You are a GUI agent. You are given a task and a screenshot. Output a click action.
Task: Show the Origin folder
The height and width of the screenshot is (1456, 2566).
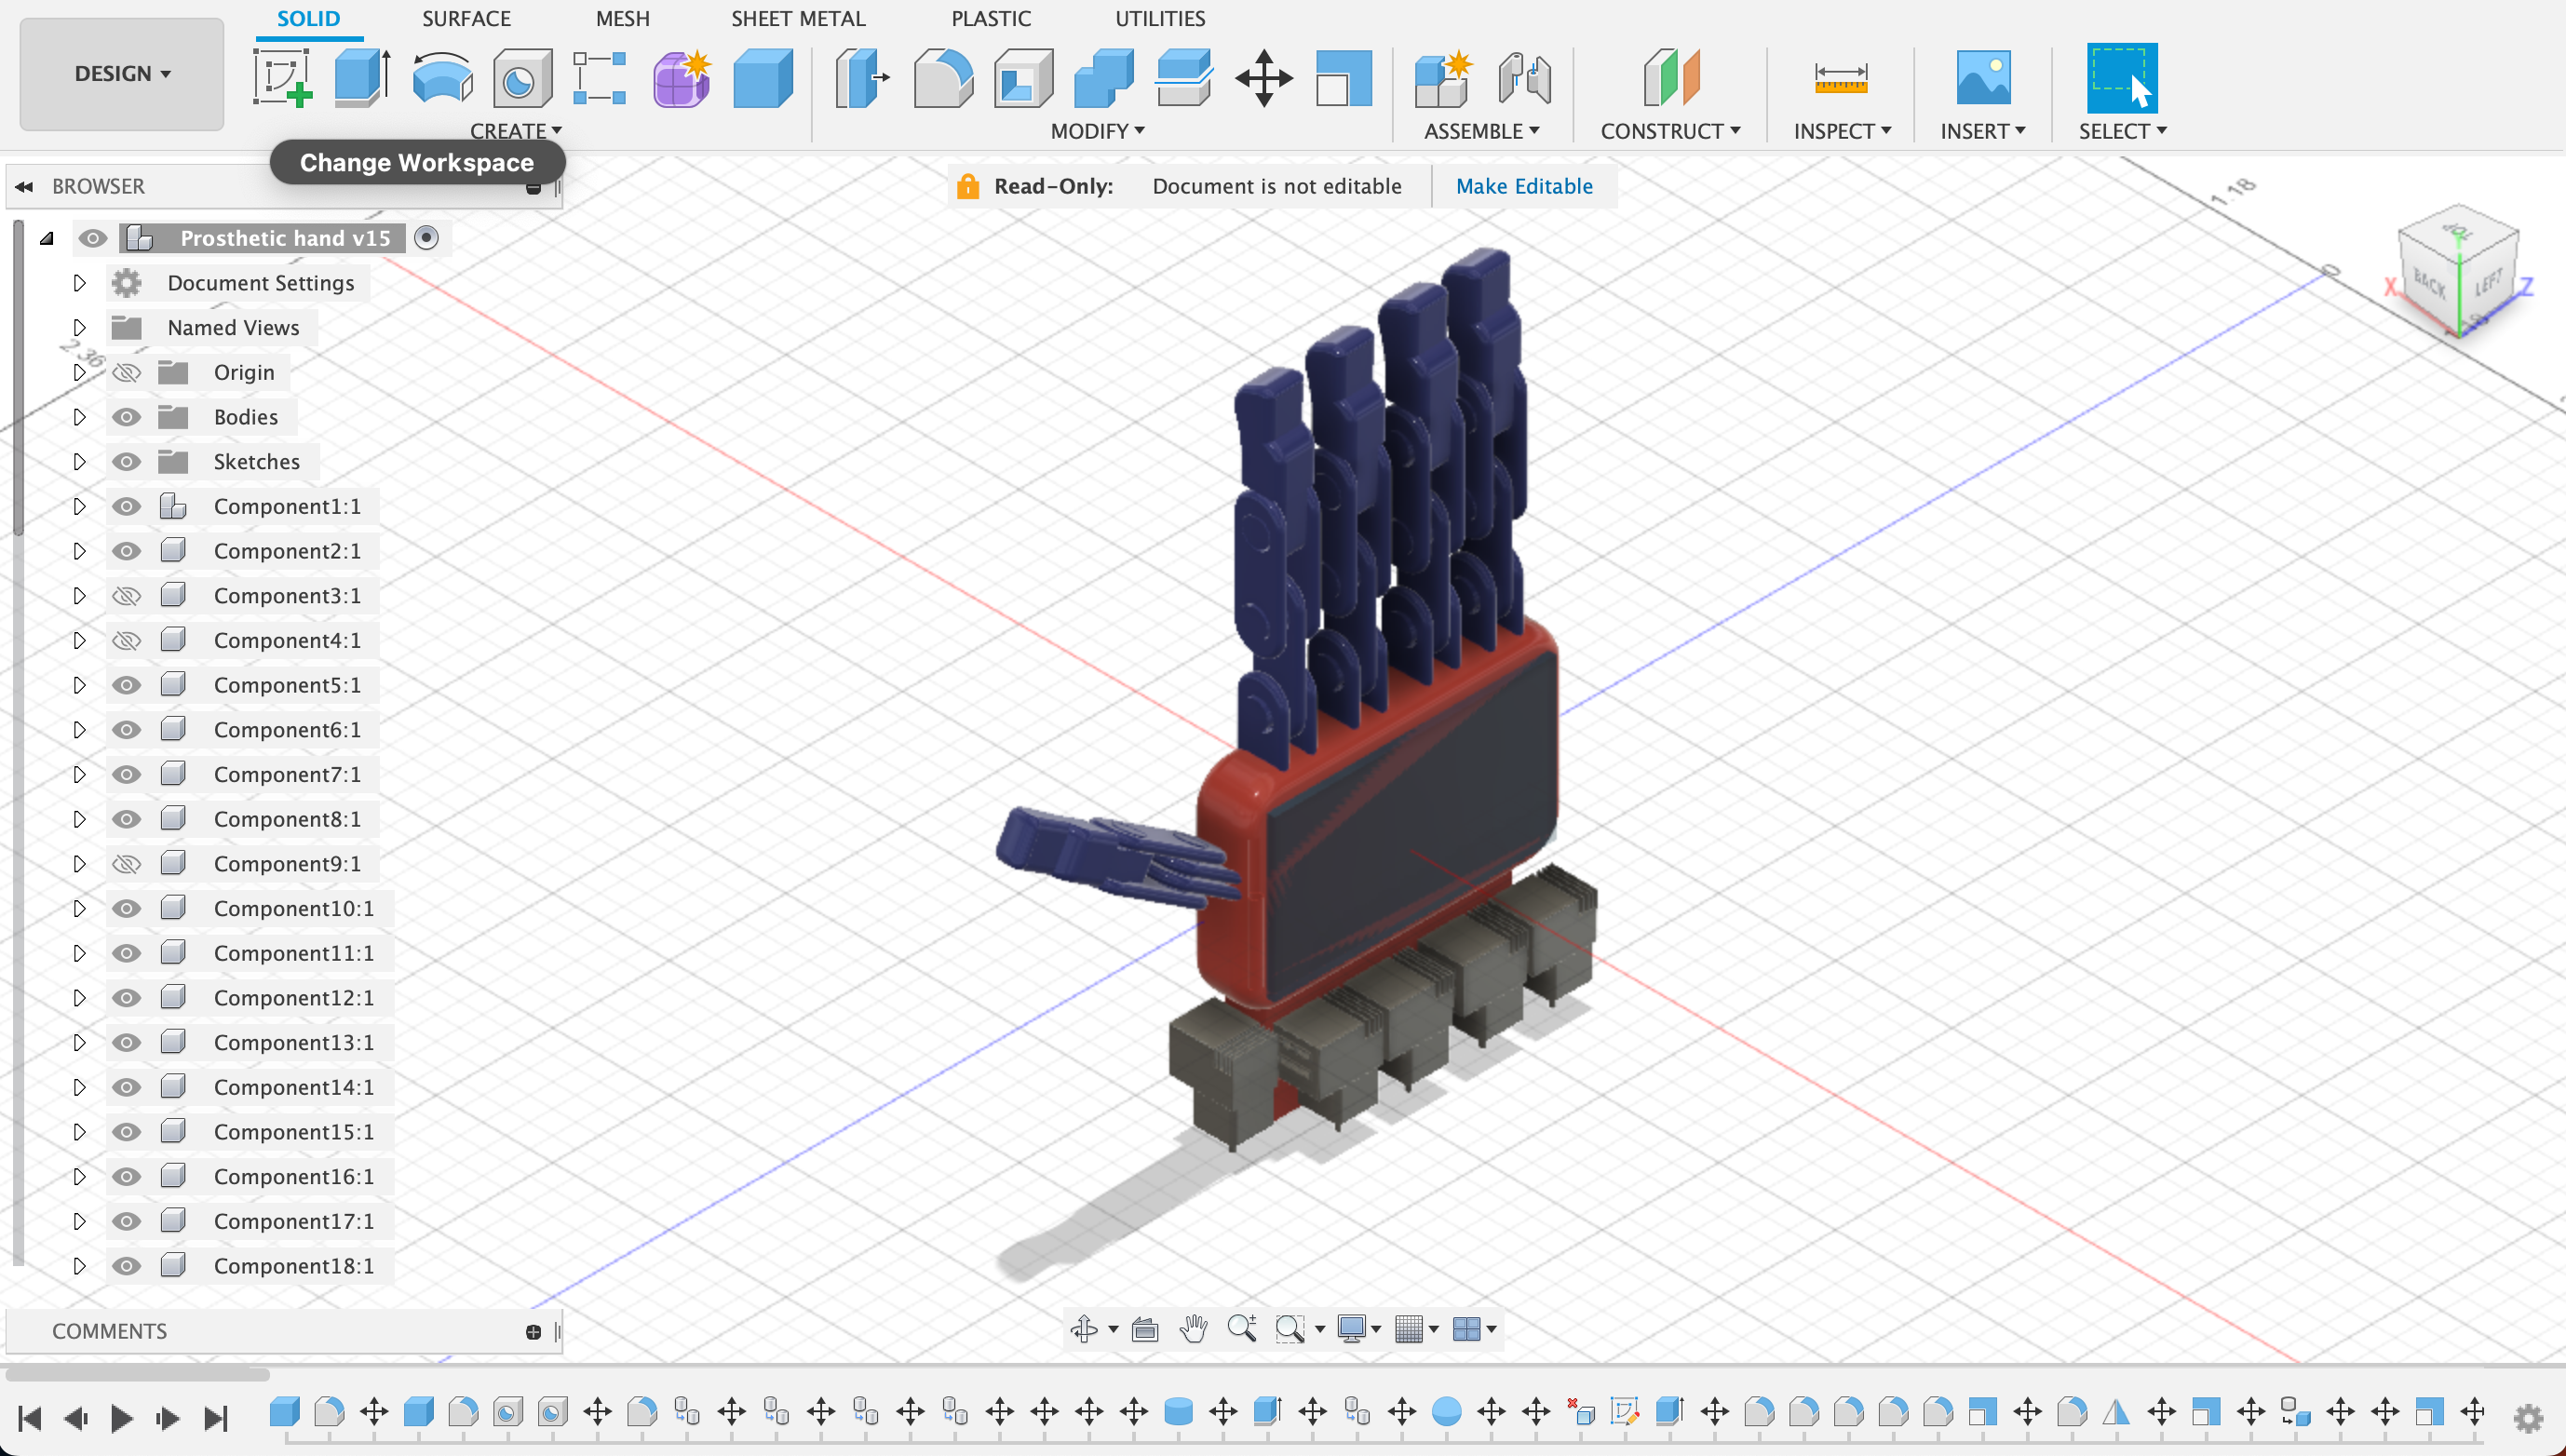click(x=126, y=373)
